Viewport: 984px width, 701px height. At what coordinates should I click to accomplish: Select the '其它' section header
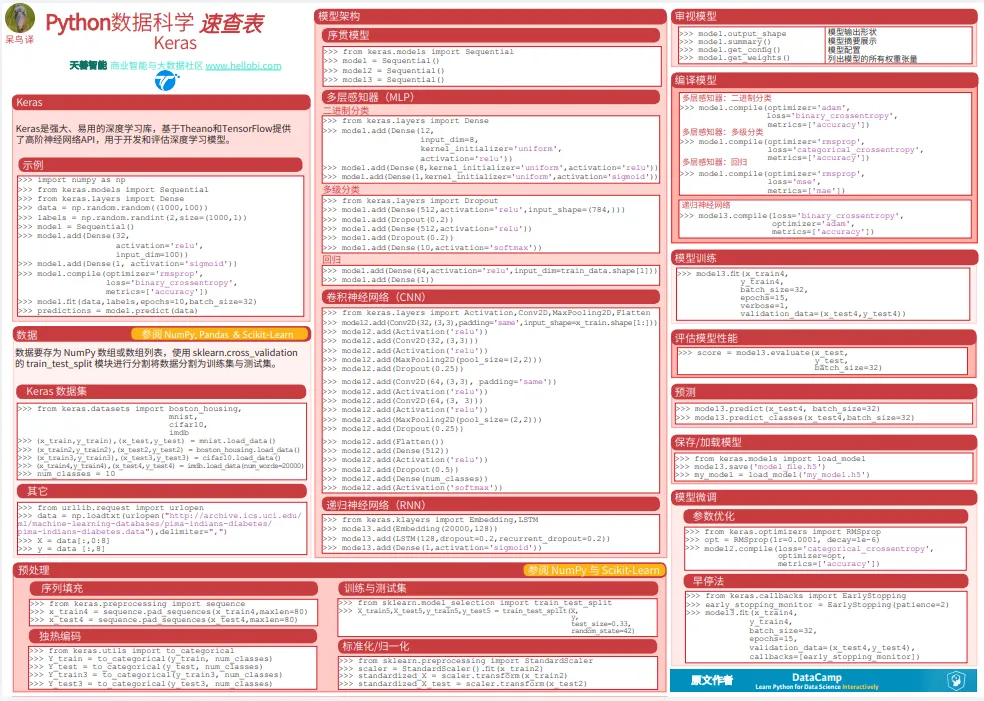coord(161,491)
